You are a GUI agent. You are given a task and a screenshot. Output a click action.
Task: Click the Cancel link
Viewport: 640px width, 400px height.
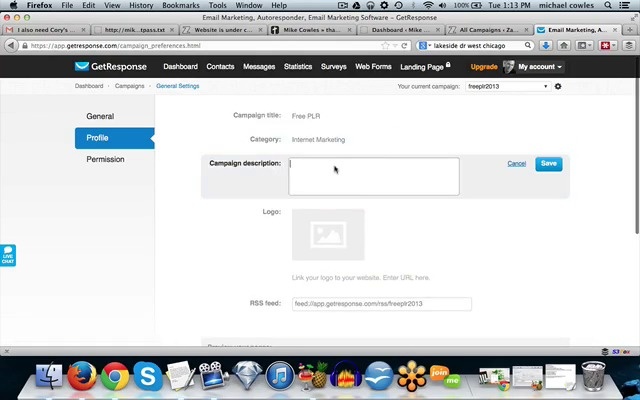[x=516, y=164]
